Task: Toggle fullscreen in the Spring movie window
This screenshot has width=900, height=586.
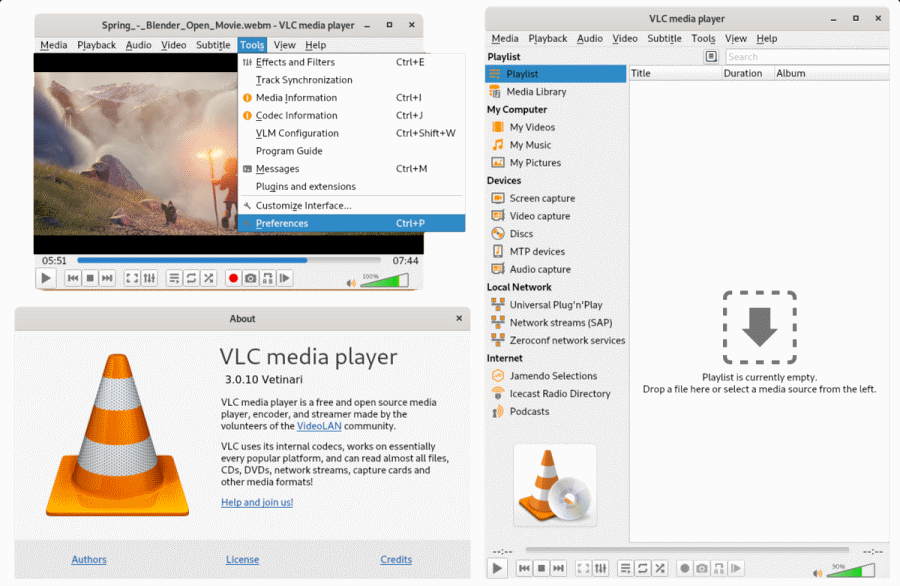Action: 132,278
